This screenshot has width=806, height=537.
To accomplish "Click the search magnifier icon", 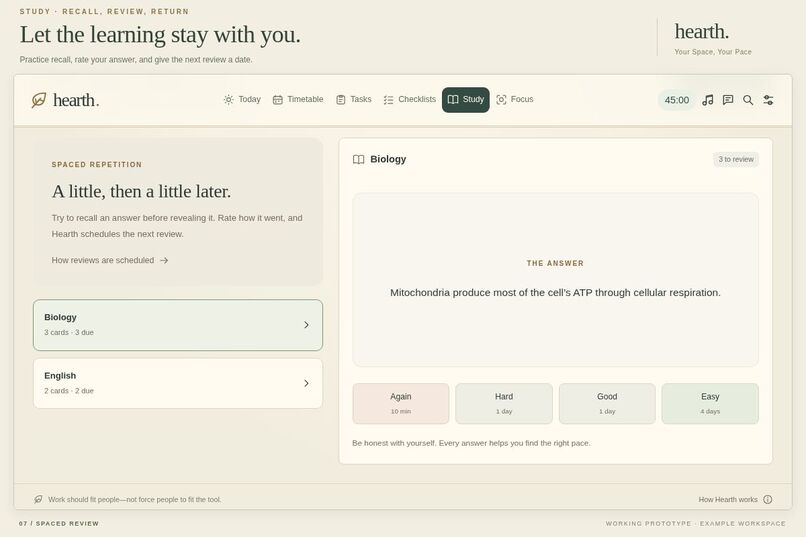I will coord(748,100).
